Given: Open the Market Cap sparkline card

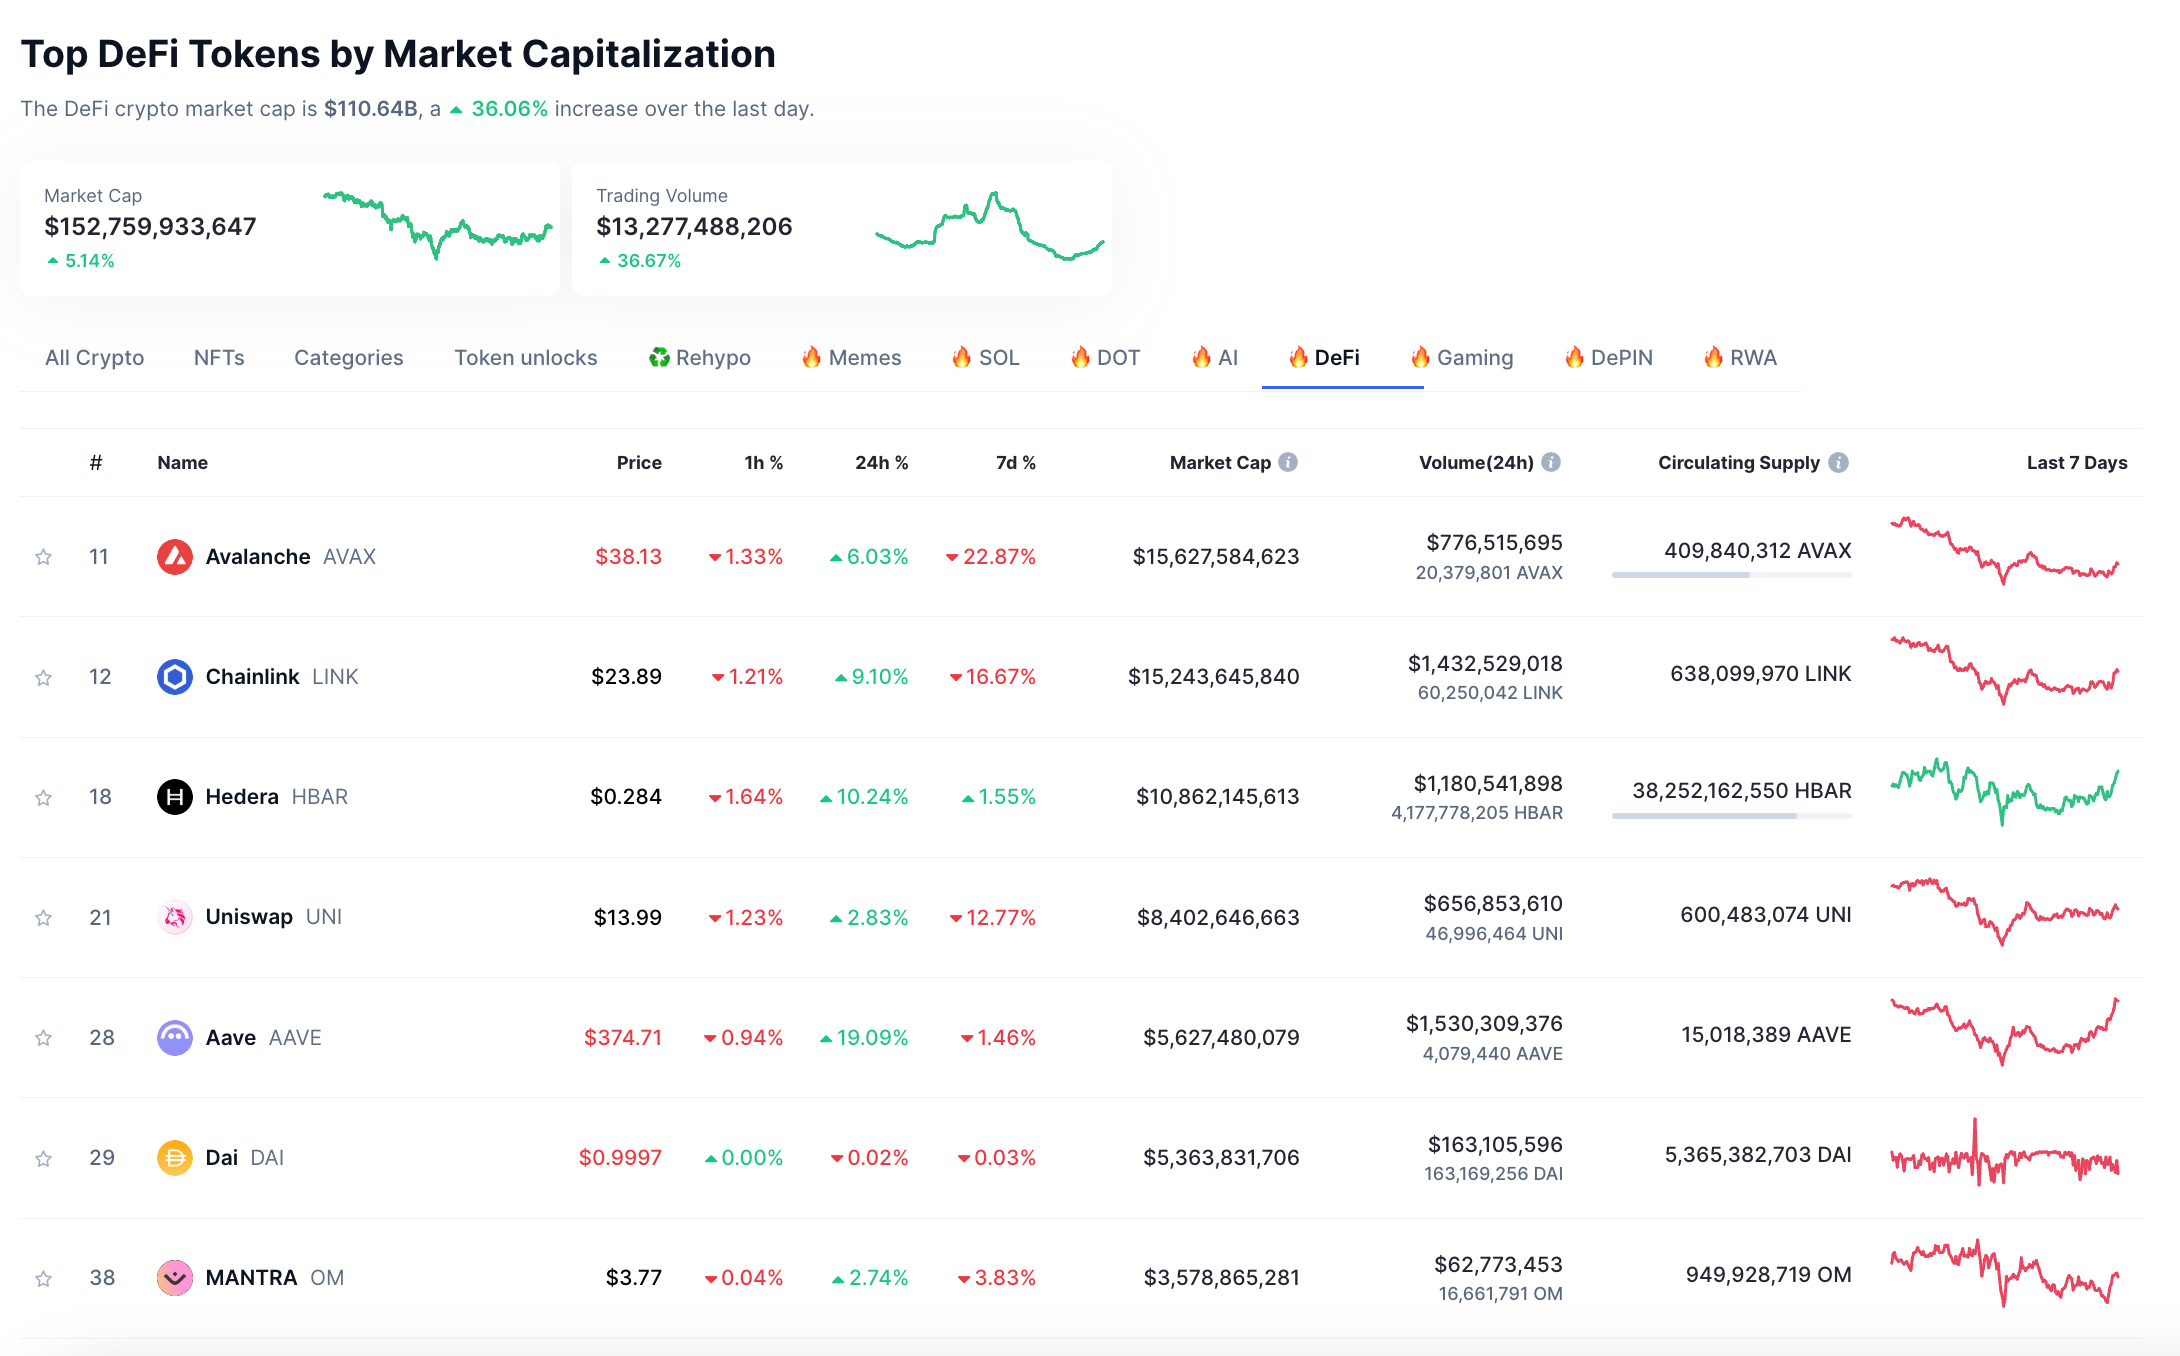Looking at the screenshot, I should pos(290,228).
